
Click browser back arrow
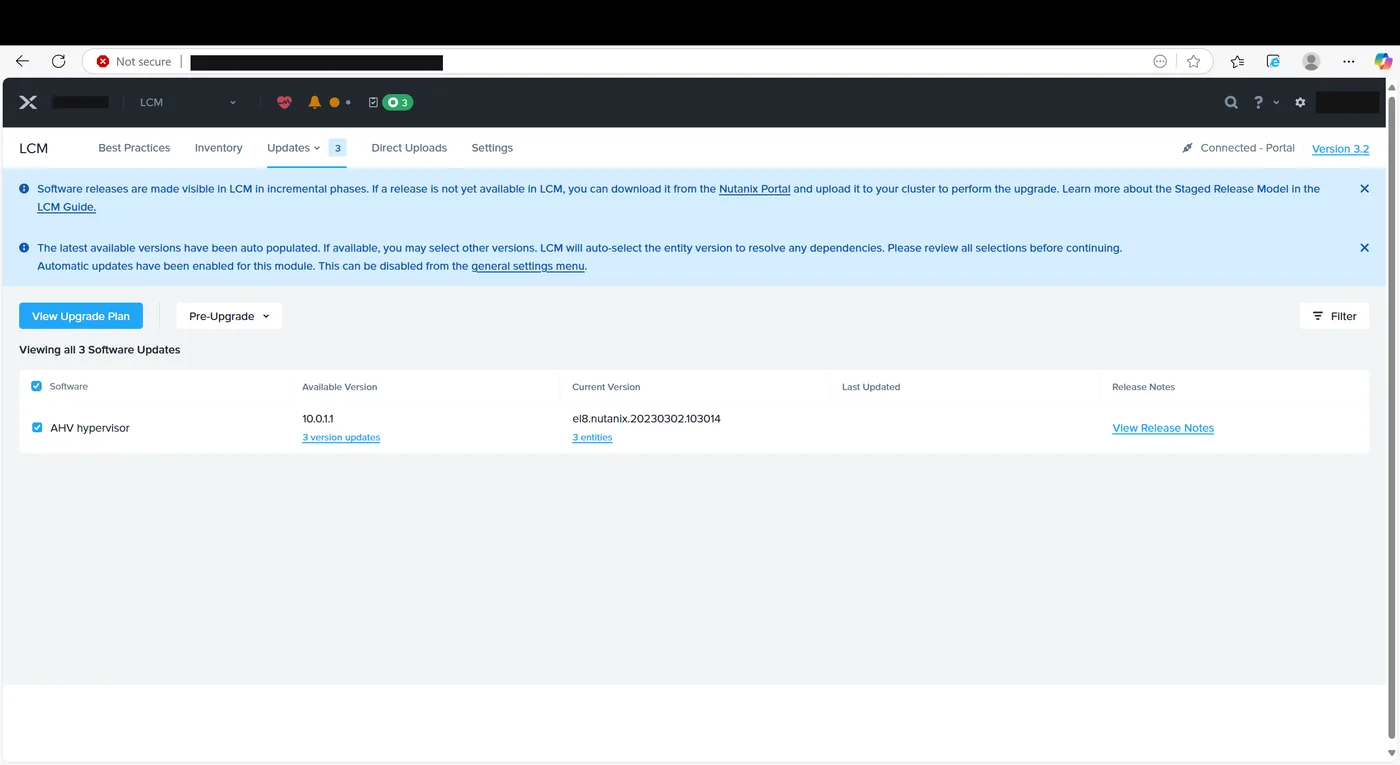click(22, 61)
